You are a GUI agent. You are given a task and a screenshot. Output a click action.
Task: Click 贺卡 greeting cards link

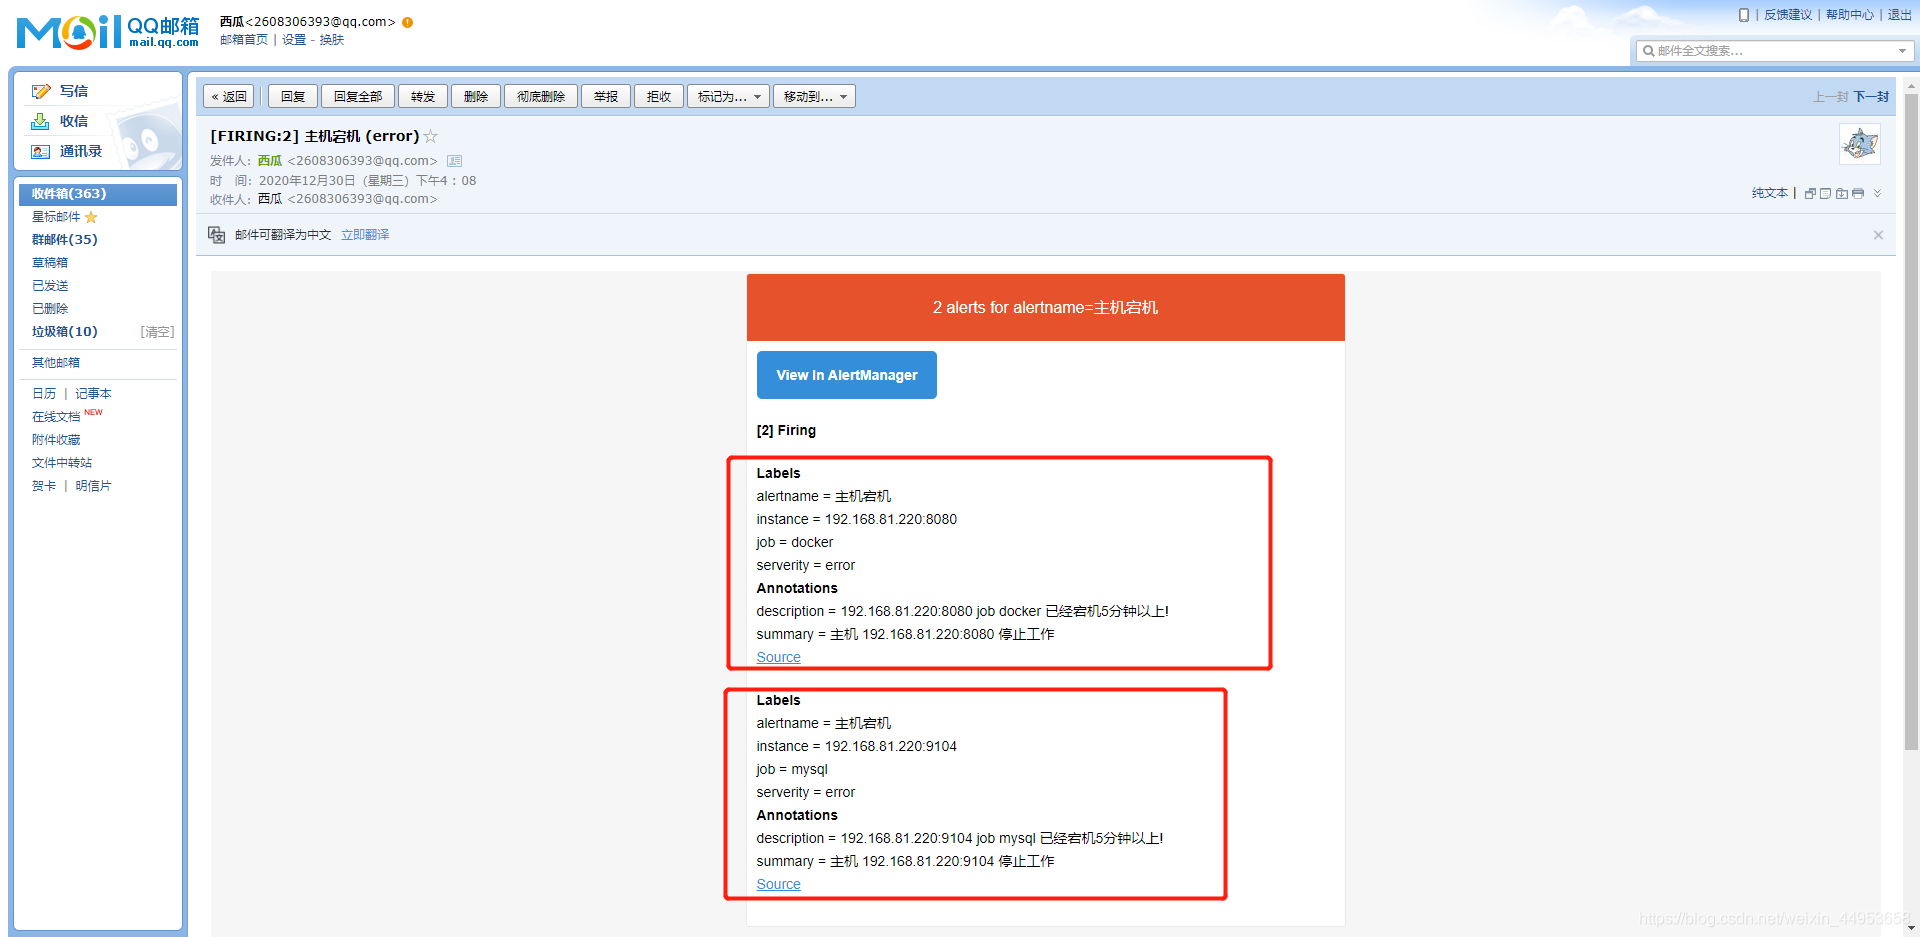(x=44, y=486)
